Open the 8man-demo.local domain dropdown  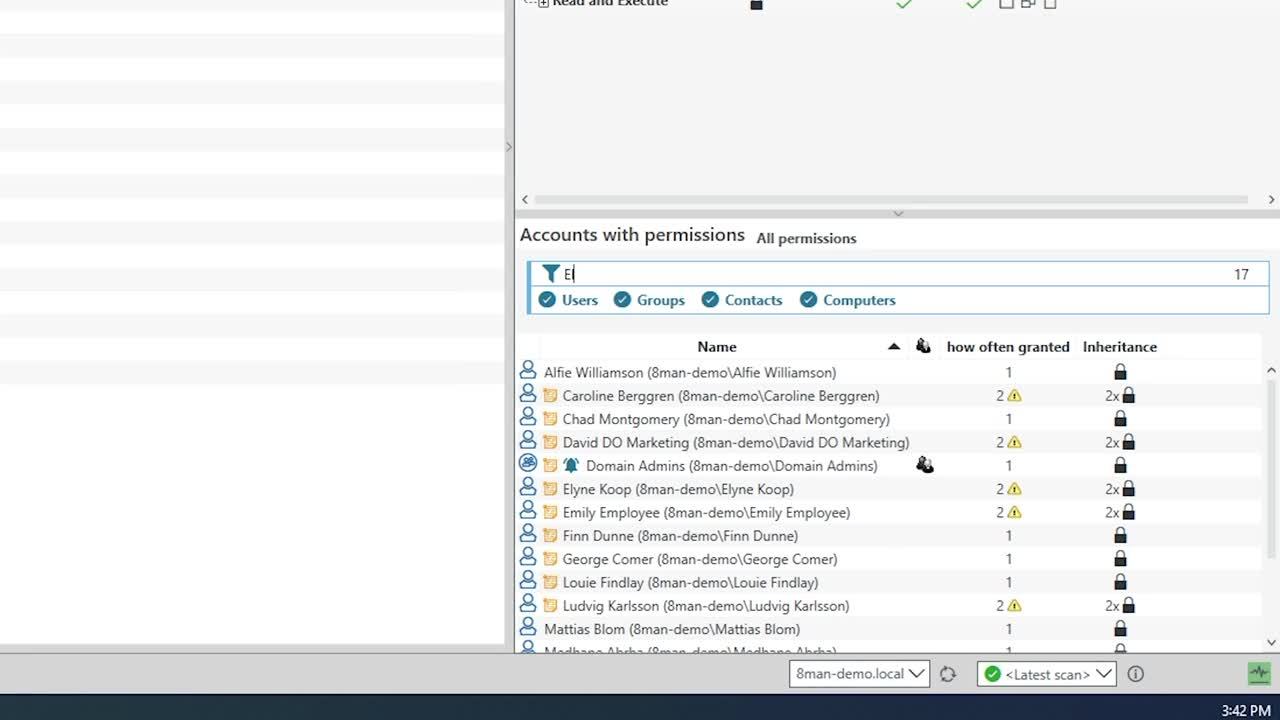(x=859, y=674)
